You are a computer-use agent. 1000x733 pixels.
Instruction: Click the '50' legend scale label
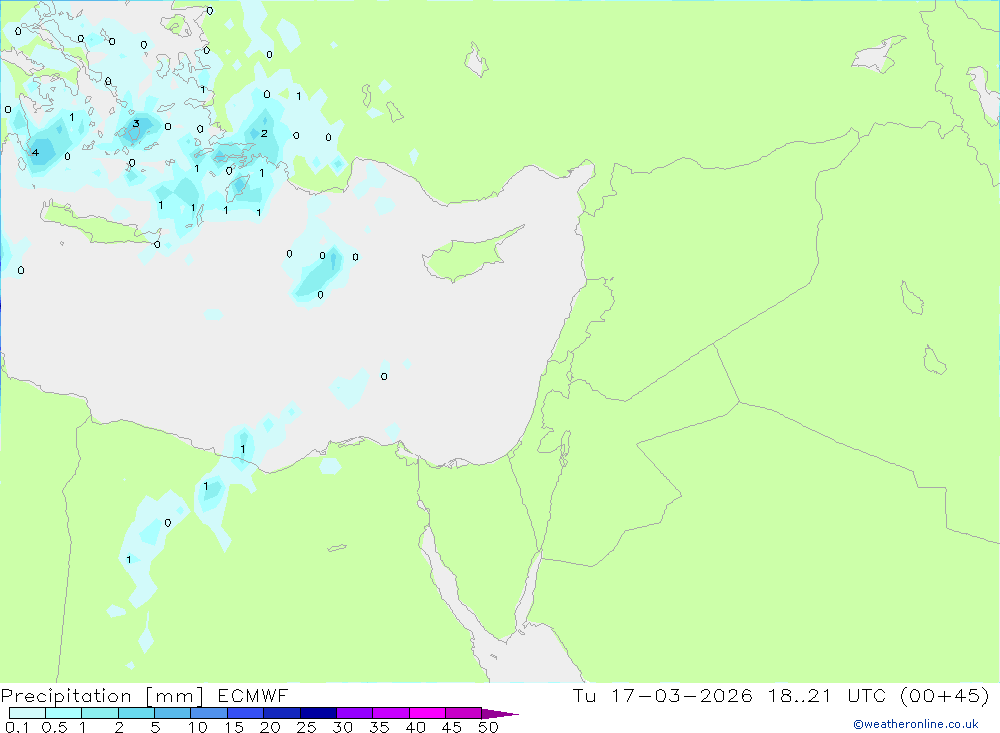[x=488, y=727]
